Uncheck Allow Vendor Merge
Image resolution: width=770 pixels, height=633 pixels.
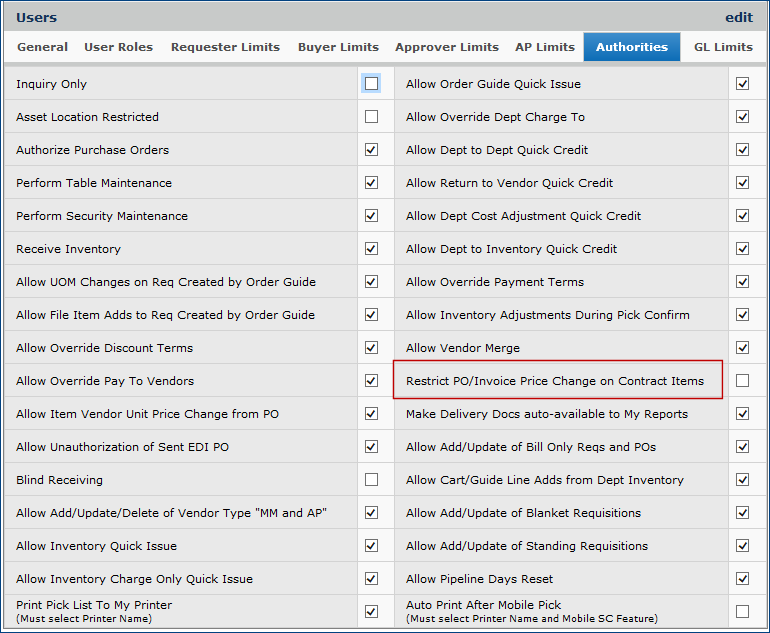pos(742,348)
